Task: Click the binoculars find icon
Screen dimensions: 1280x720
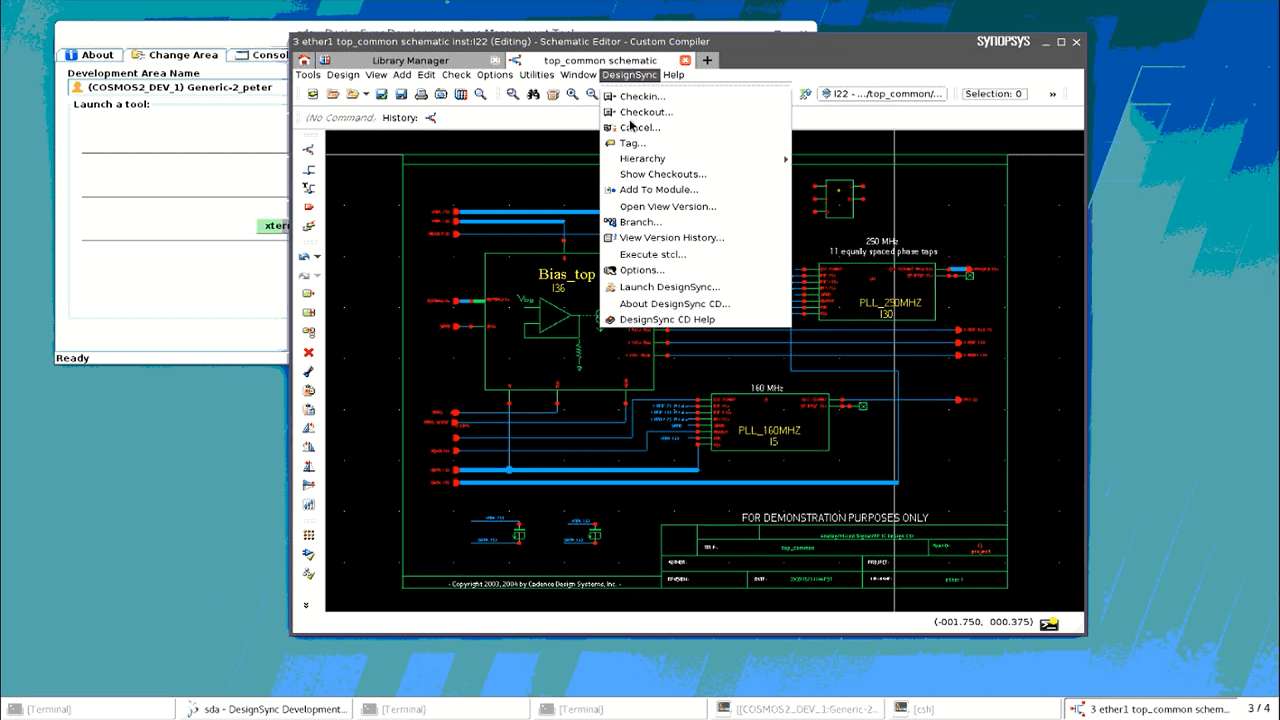Action: pos(533,94)
